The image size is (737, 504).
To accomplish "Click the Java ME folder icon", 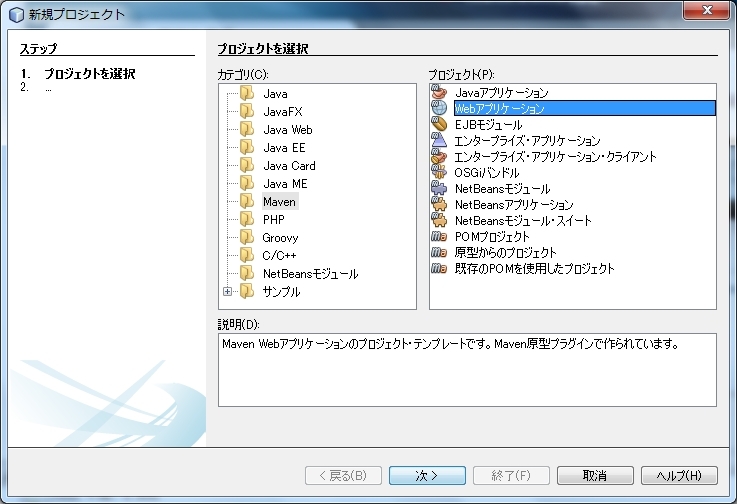I will [x=247, y=183].
